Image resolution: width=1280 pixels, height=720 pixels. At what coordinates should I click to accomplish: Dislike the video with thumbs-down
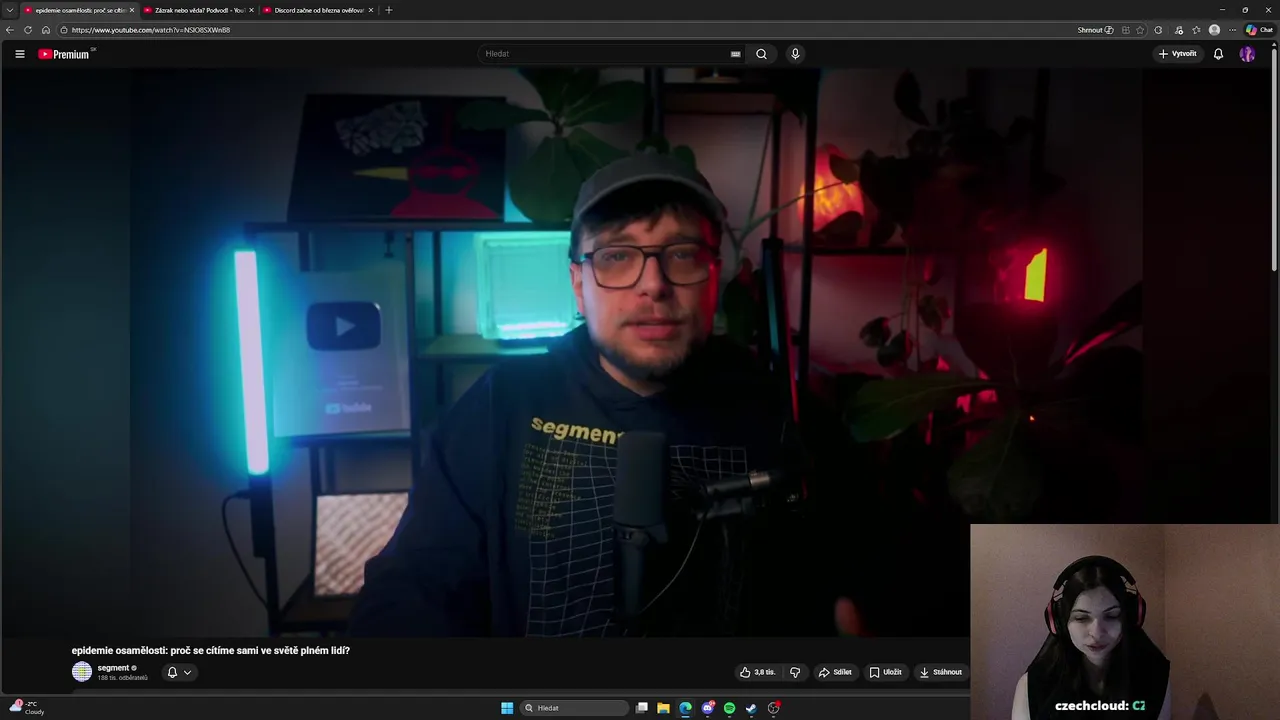[795, 672]
